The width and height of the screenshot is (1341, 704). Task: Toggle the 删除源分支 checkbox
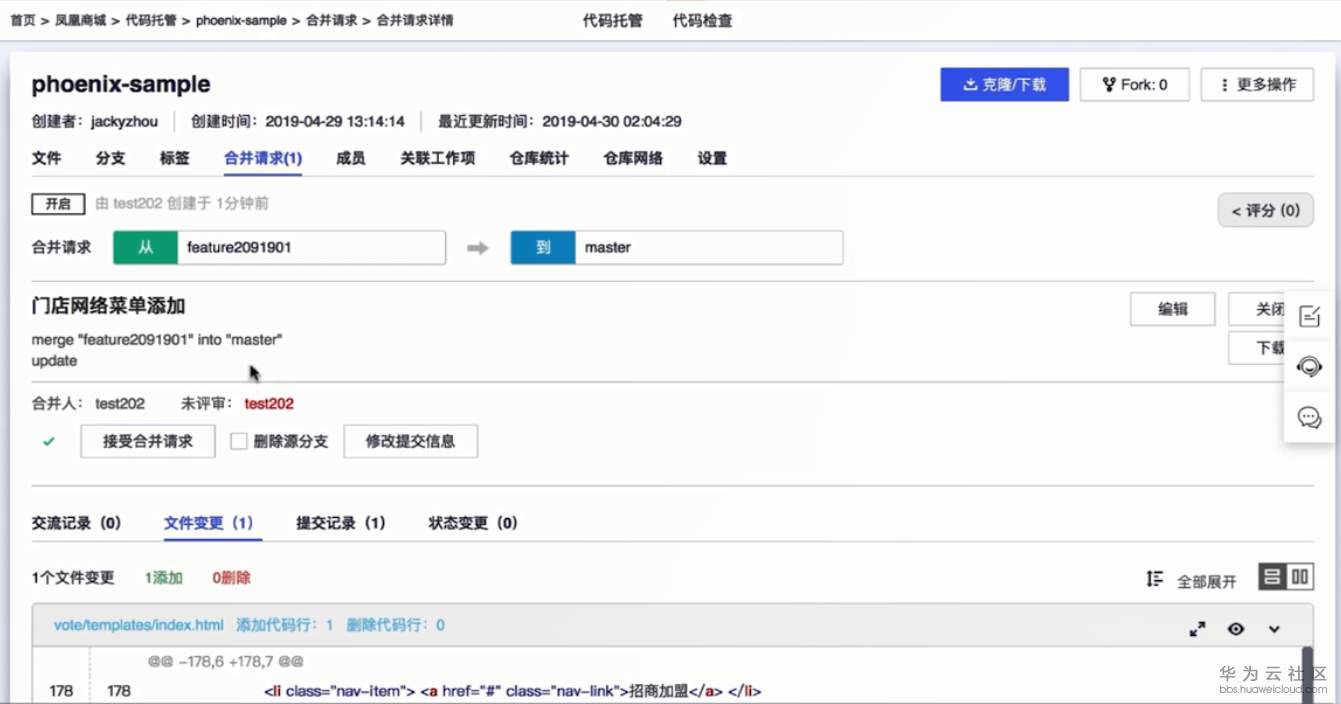[x=239, y=441]
